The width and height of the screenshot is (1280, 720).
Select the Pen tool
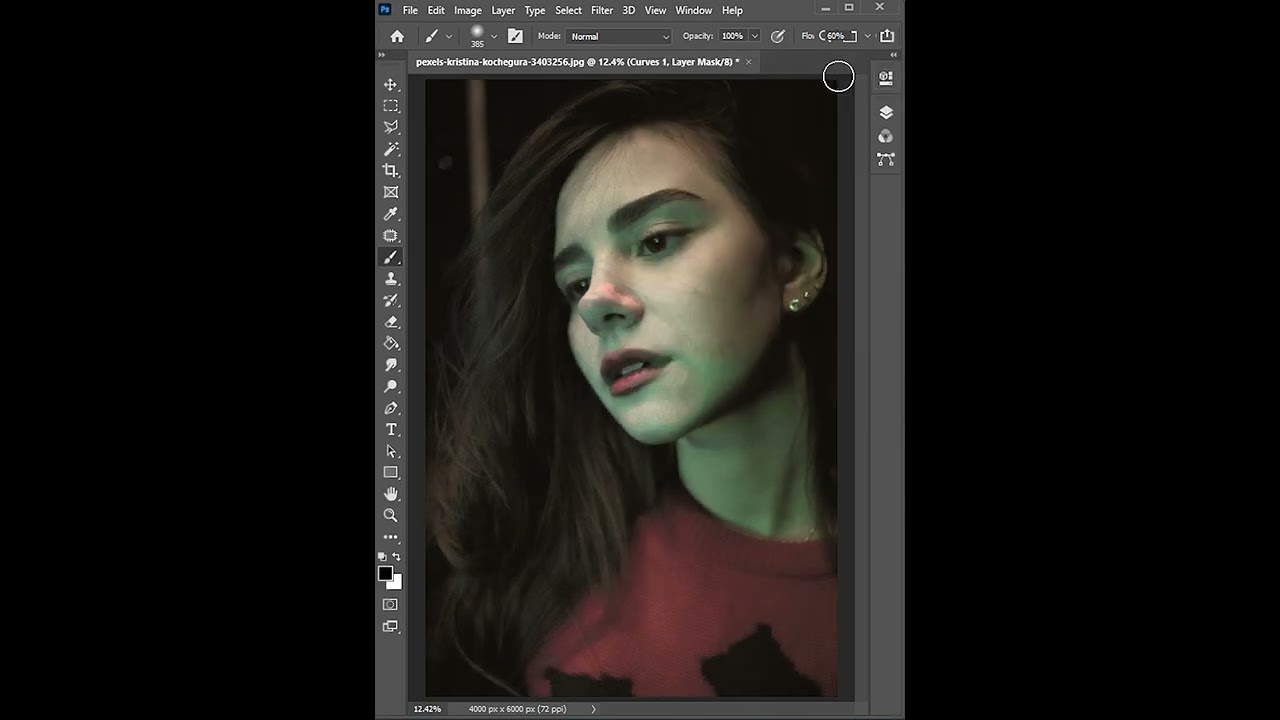(391, 408)
